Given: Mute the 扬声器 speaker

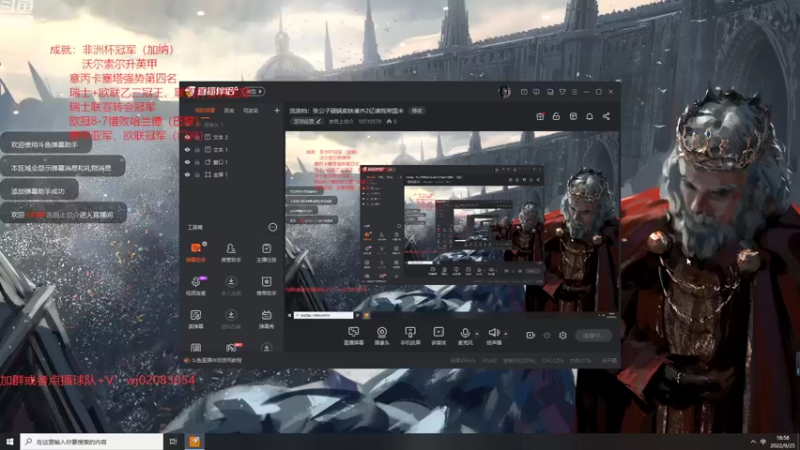Looking at the screenshot, I should coord(493,336).
